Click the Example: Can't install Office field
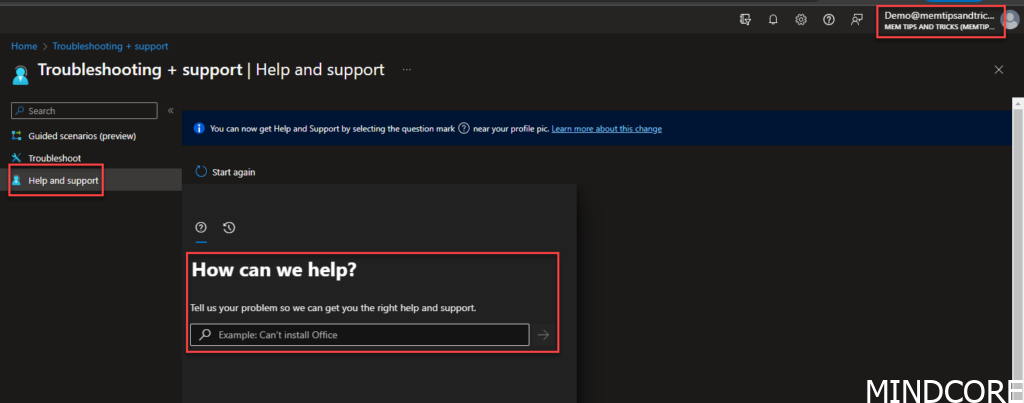The width and height of the screenshot is (1024, 403). (x=360, y=334)
